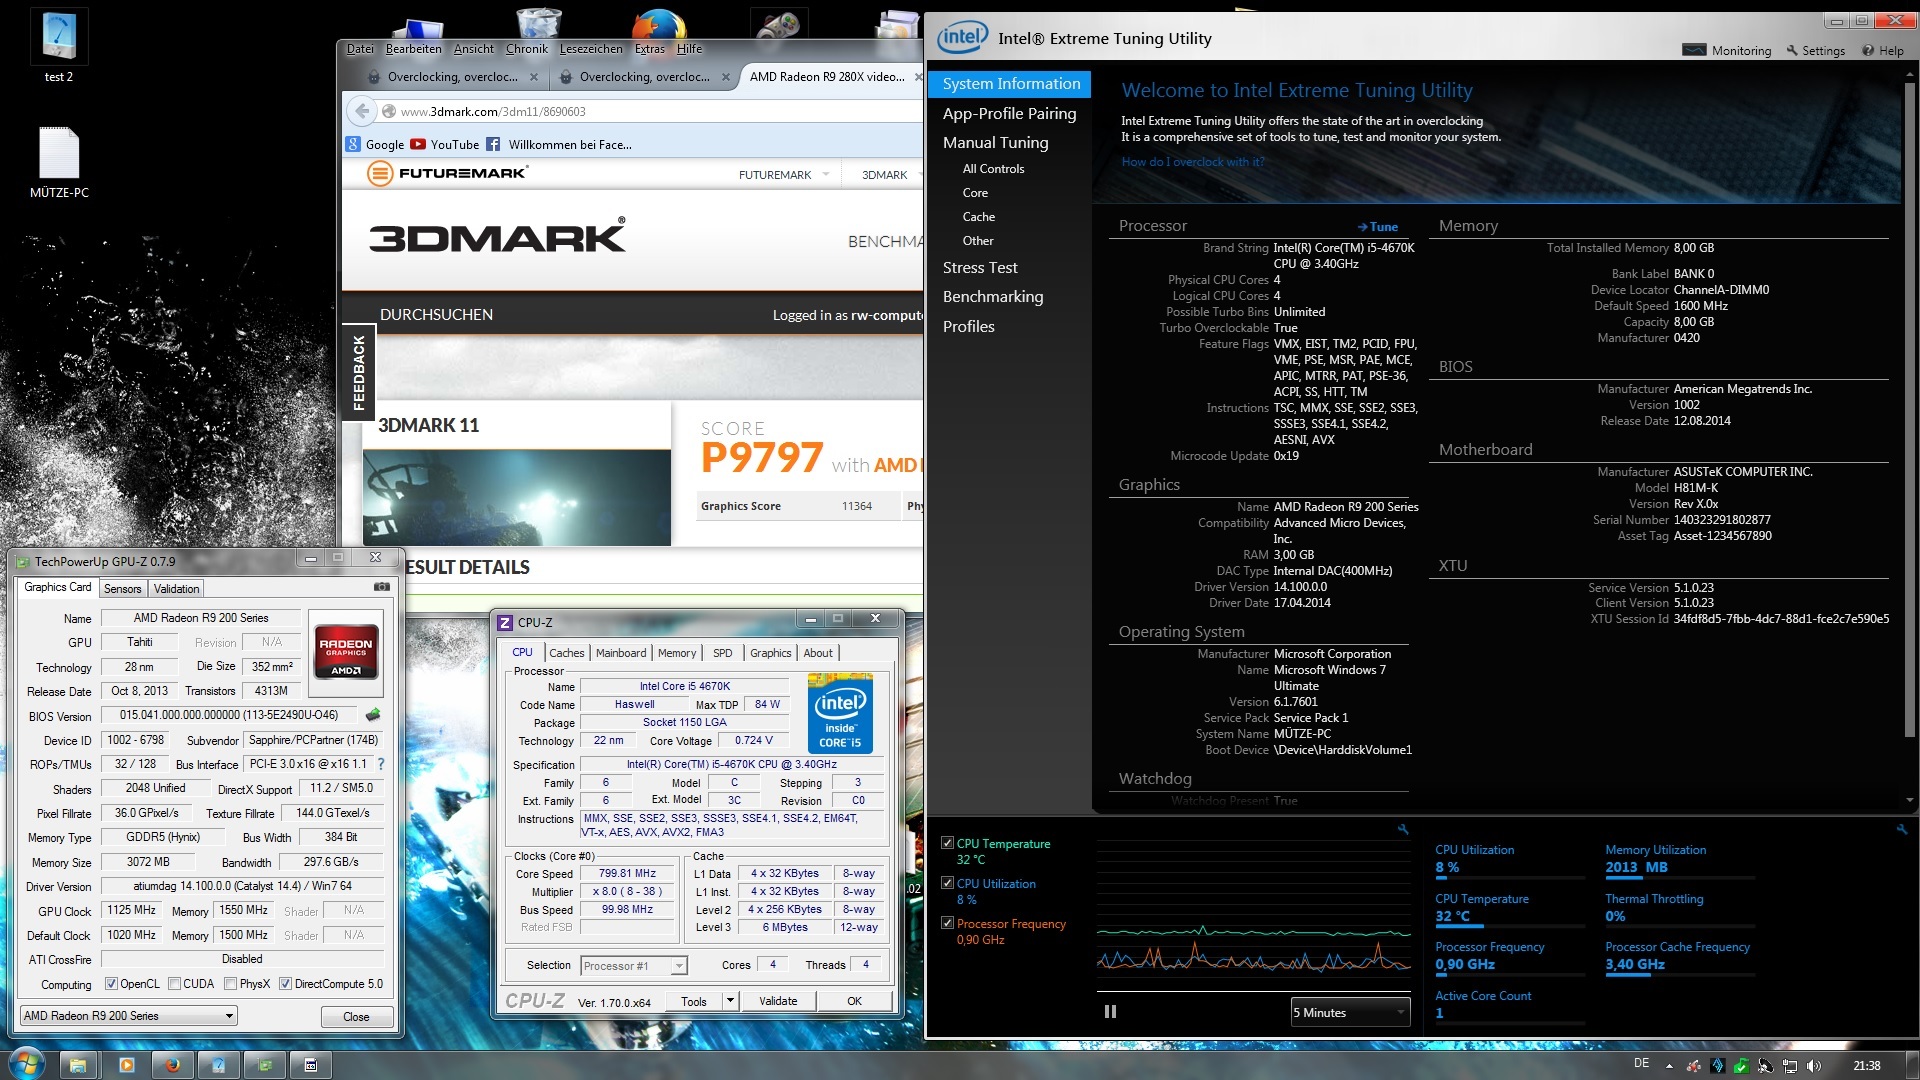Click the Tune link next to Processor

1378,227
